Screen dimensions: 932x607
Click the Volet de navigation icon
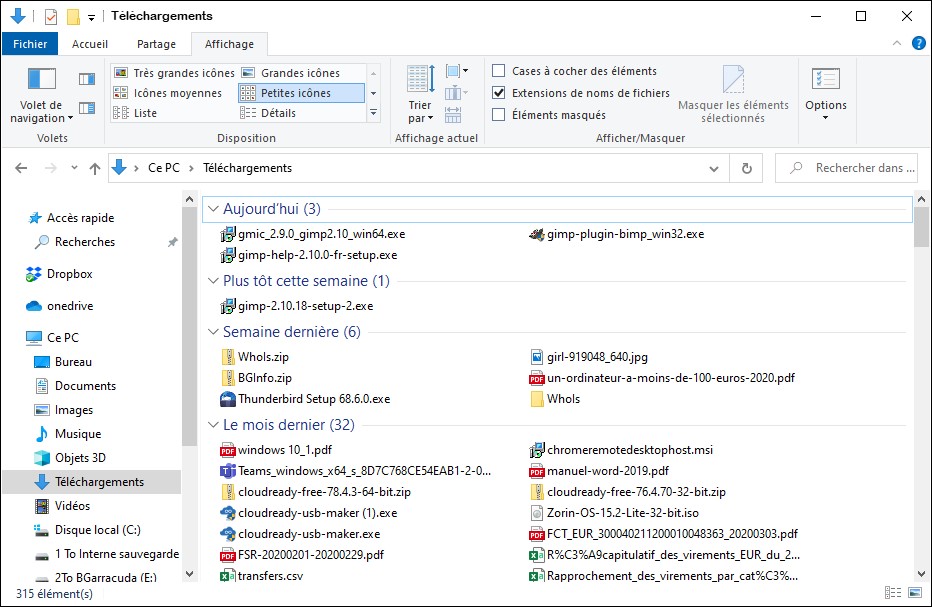coord(41,80)
